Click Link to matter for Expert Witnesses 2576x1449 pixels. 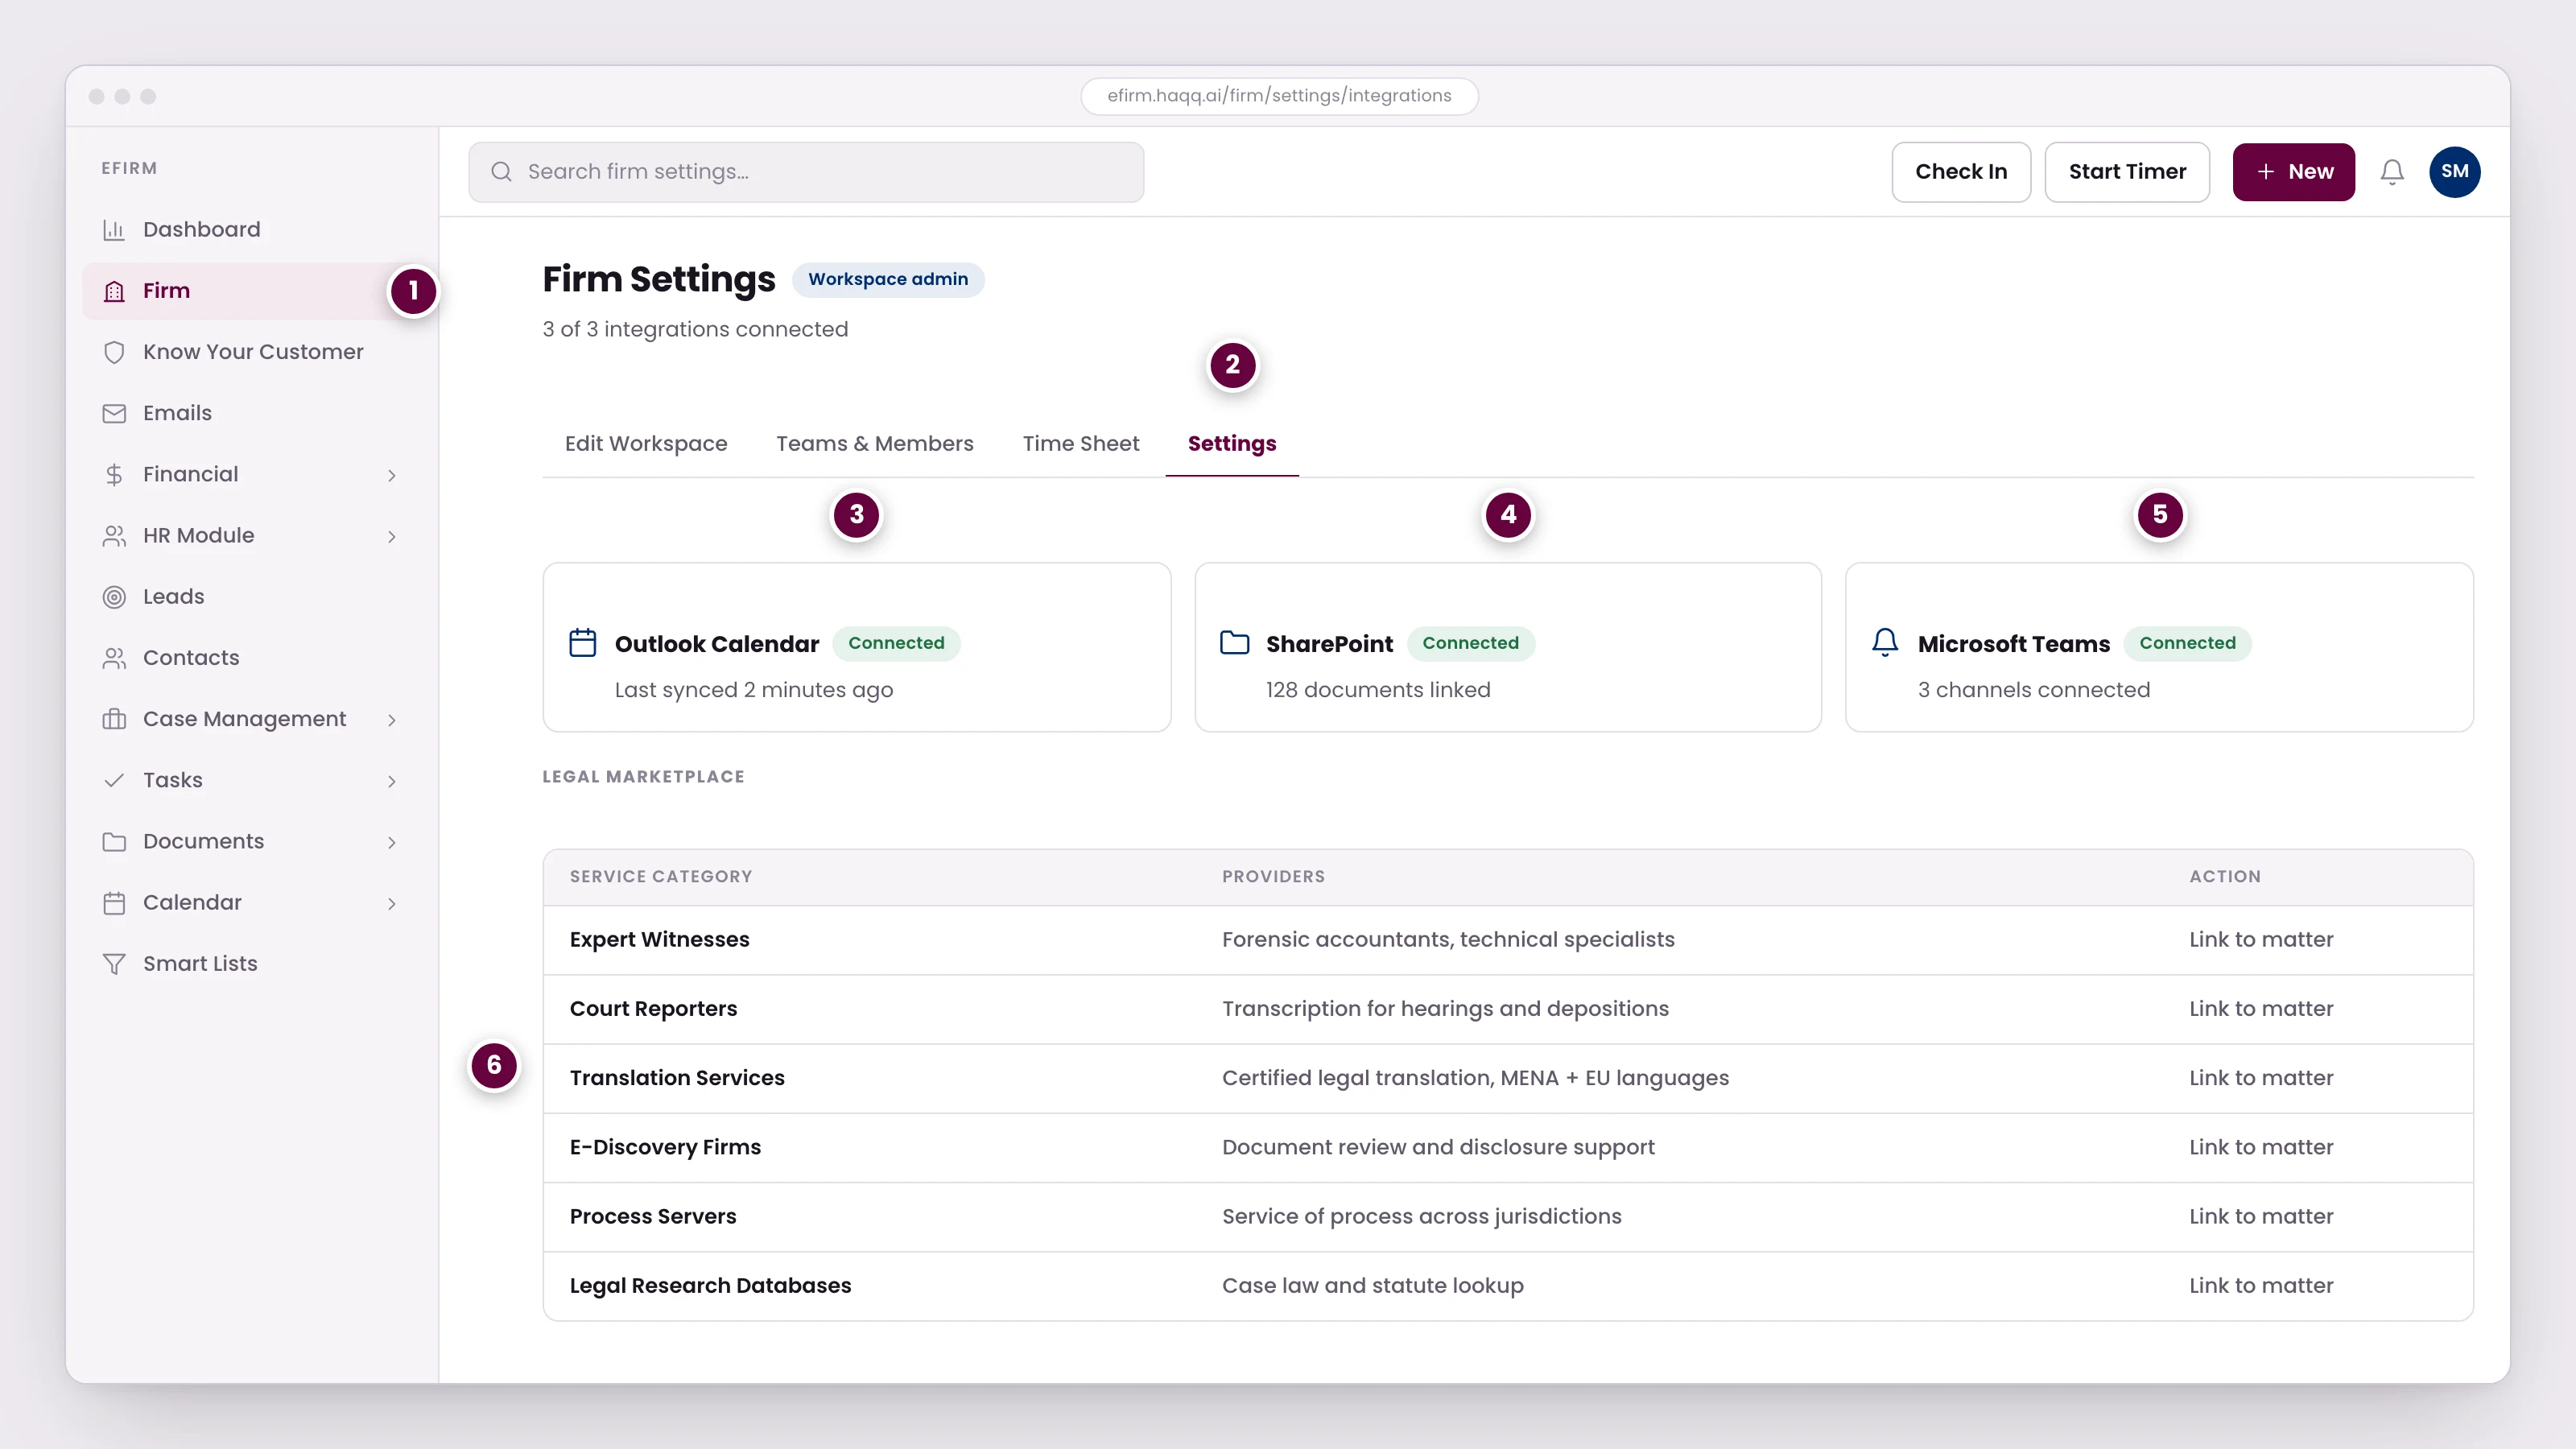click(x=2261, y=940)
